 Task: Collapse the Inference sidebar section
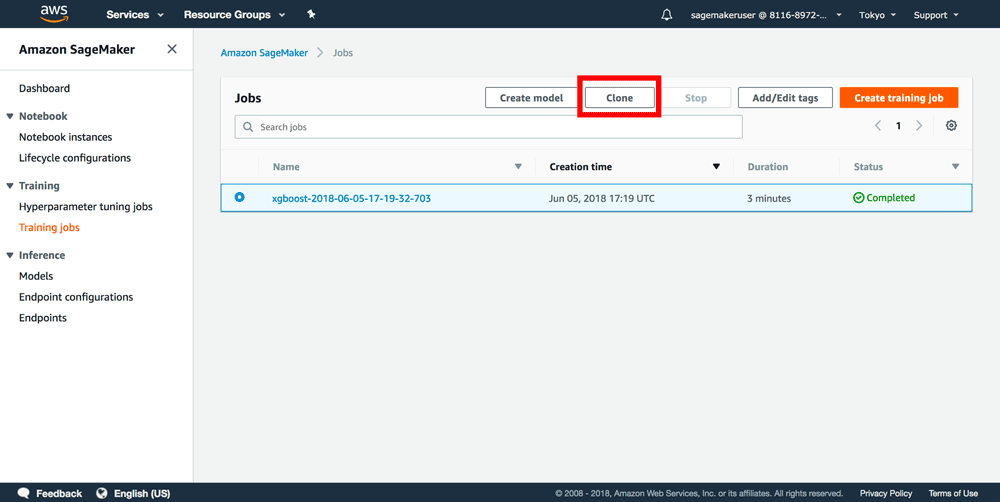[x=10, y=255]
